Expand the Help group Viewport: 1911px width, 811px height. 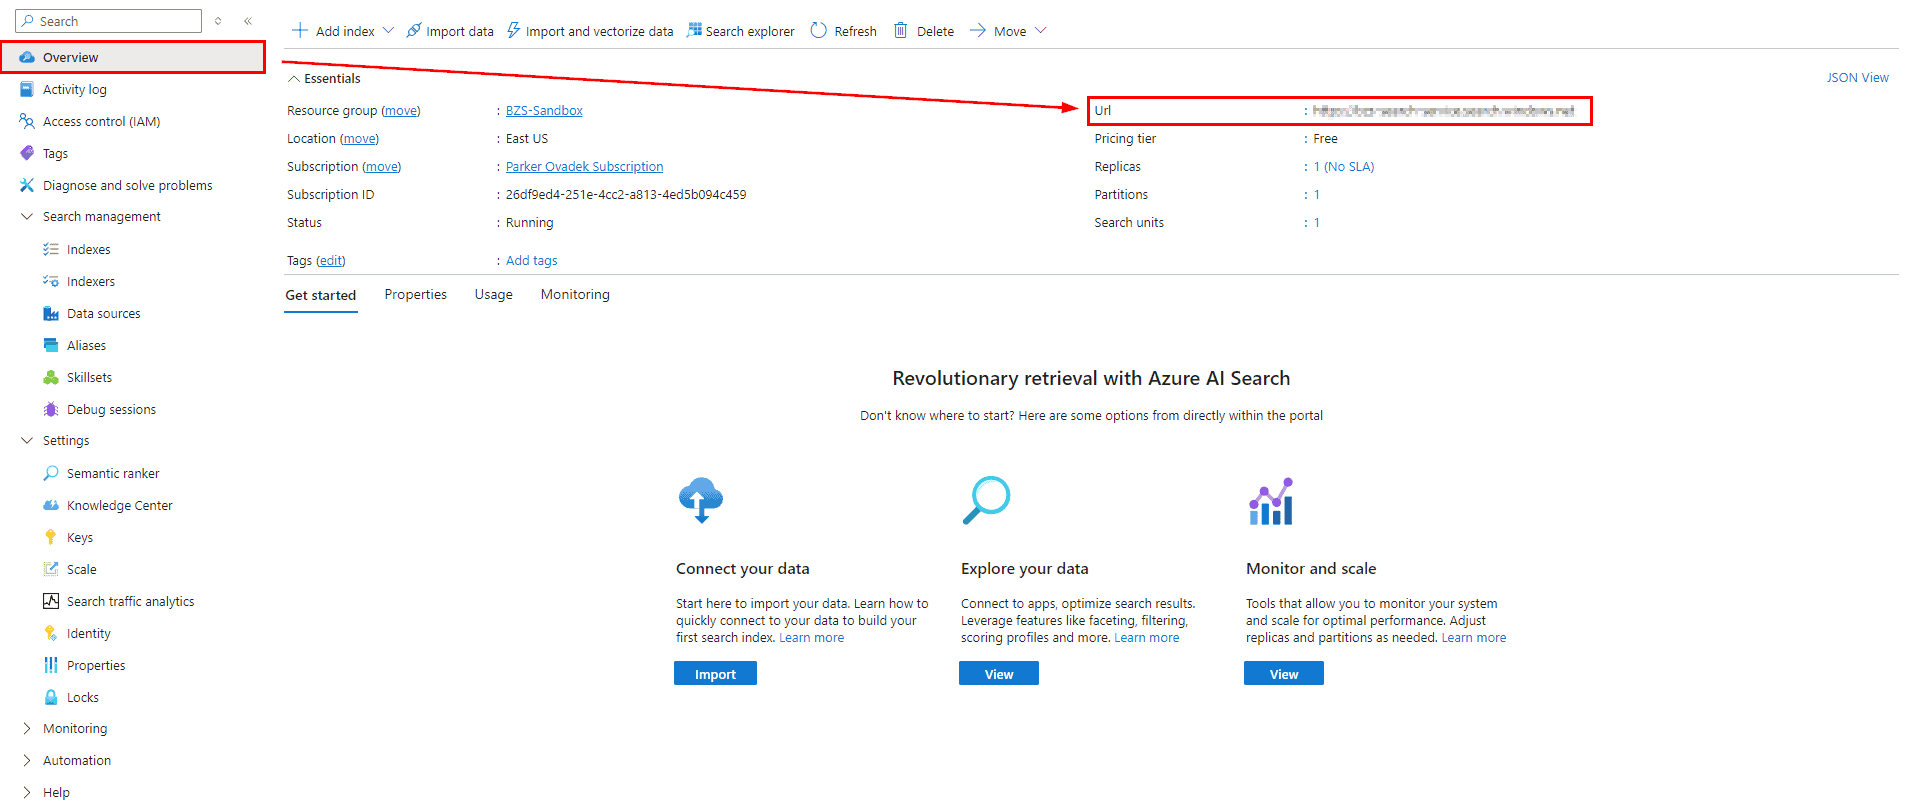tap(27, 792)
